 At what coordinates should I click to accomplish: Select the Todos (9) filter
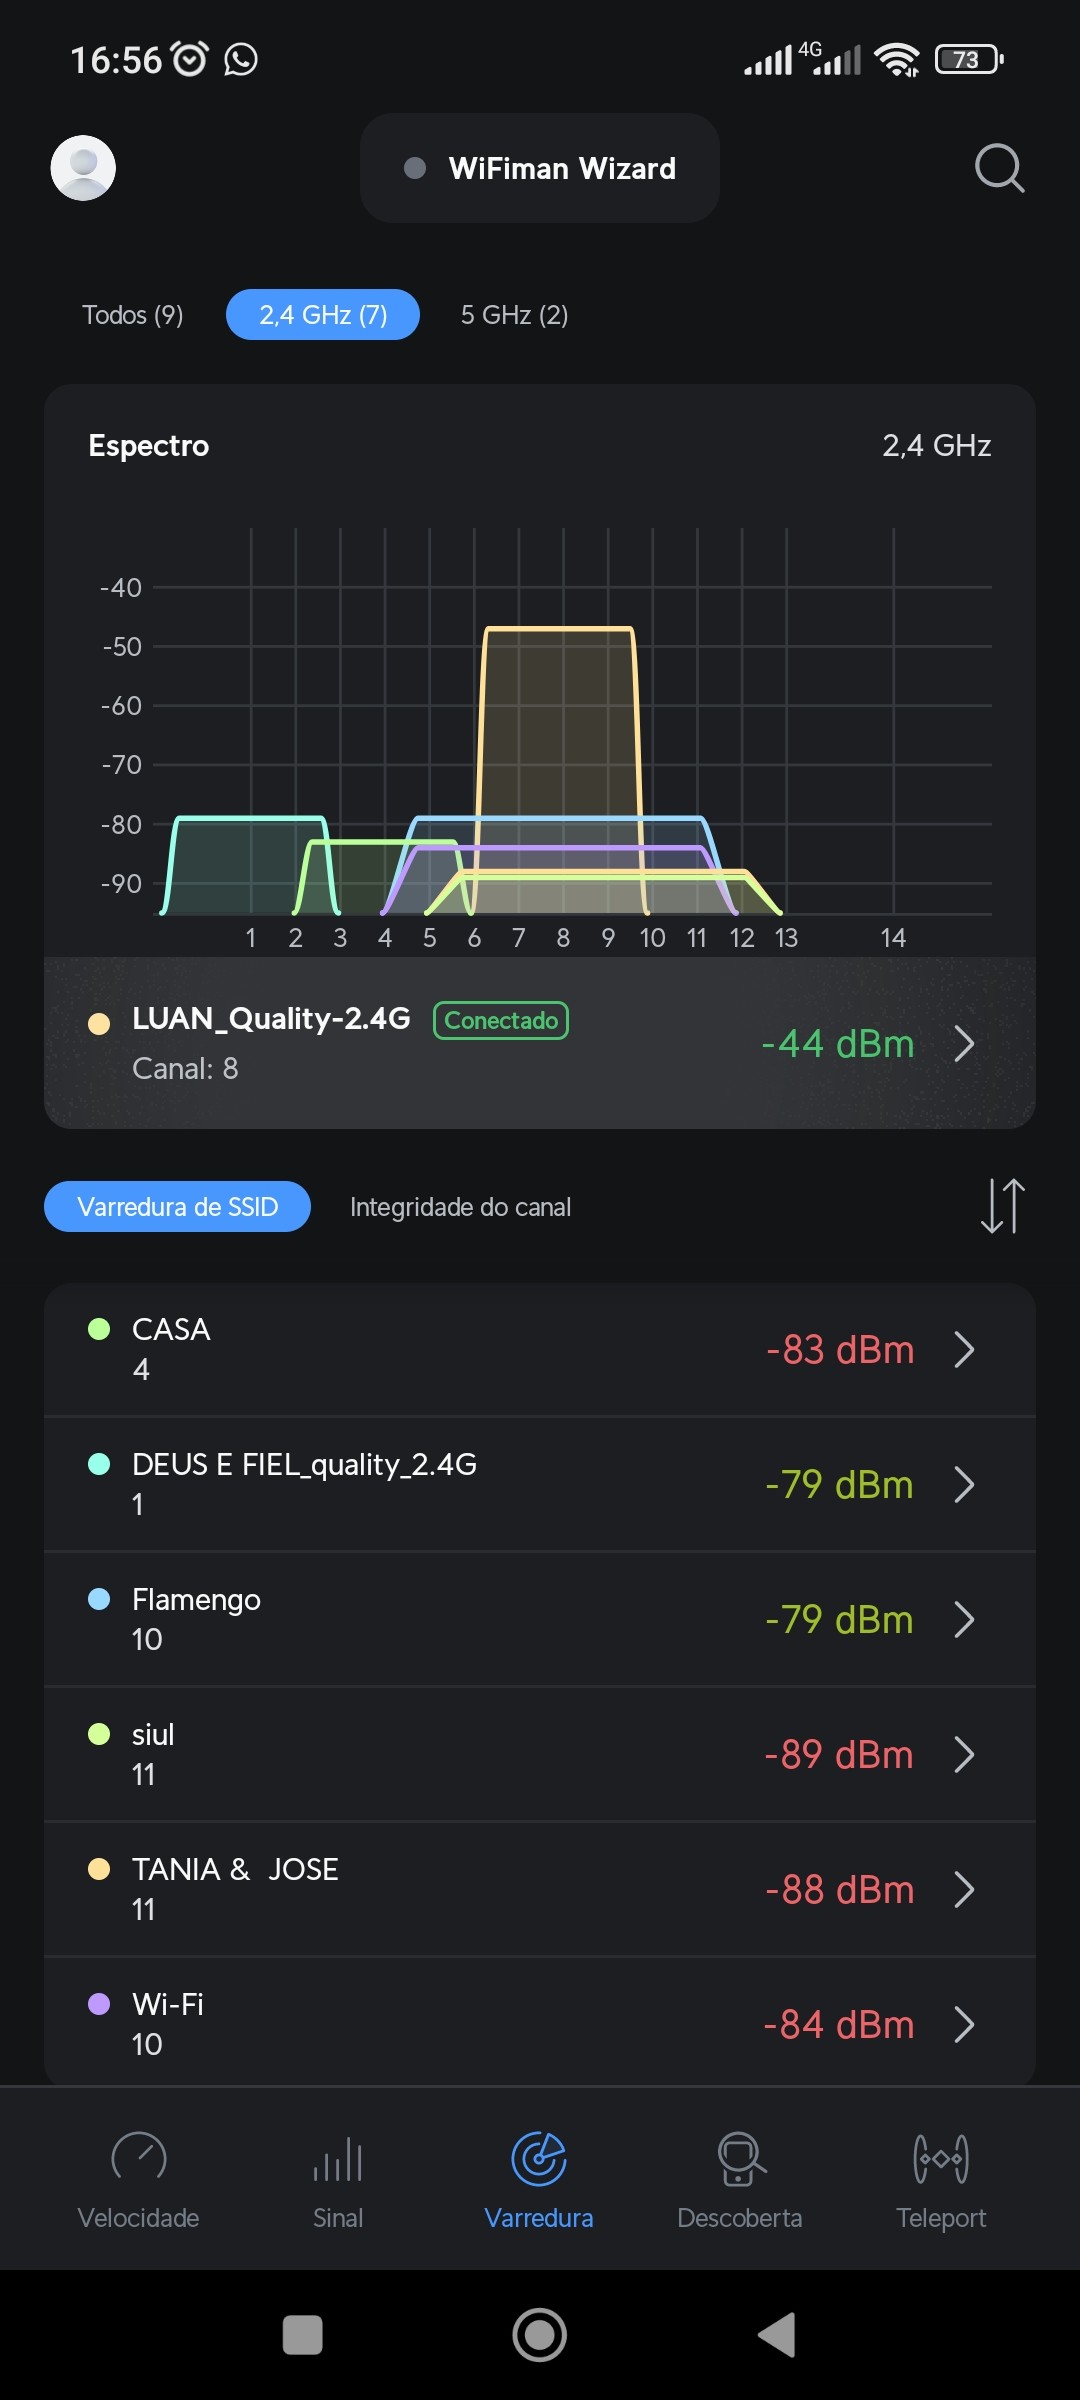click(133, 315)
